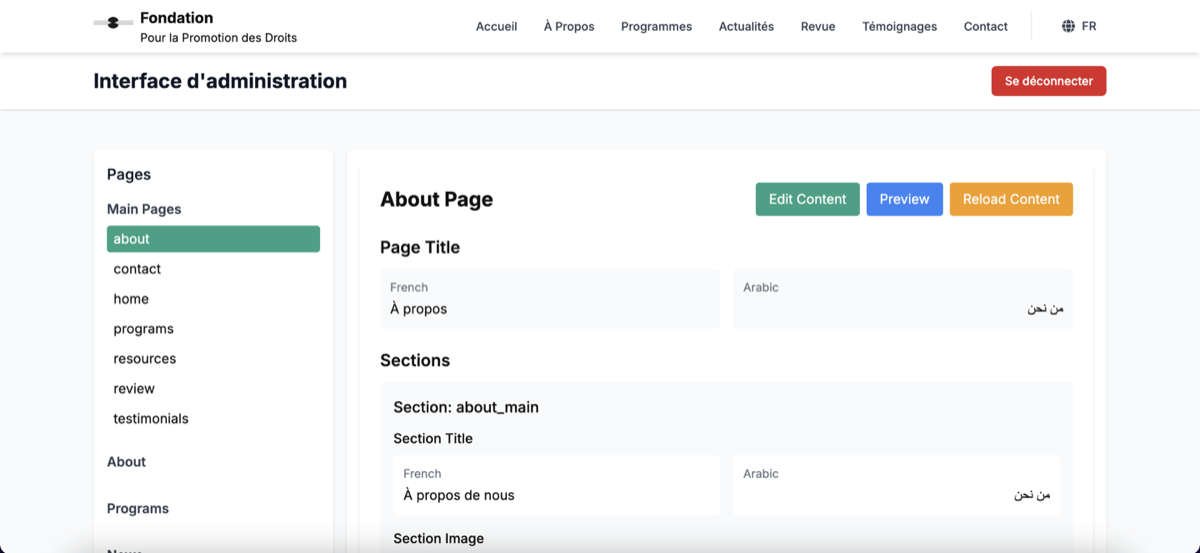Viewport: 1200px width, 553px height.
Task: Click the Contact nav link
Action: [985, 26]
